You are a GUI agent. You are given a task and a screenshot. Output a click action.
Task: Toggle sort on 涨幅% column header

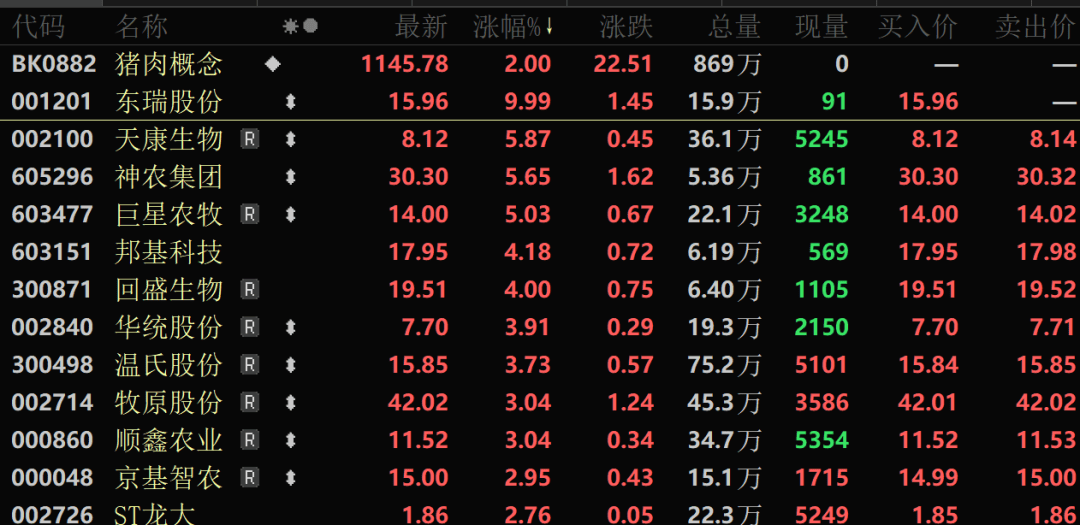pyautogui.click(x=513, y=28)
